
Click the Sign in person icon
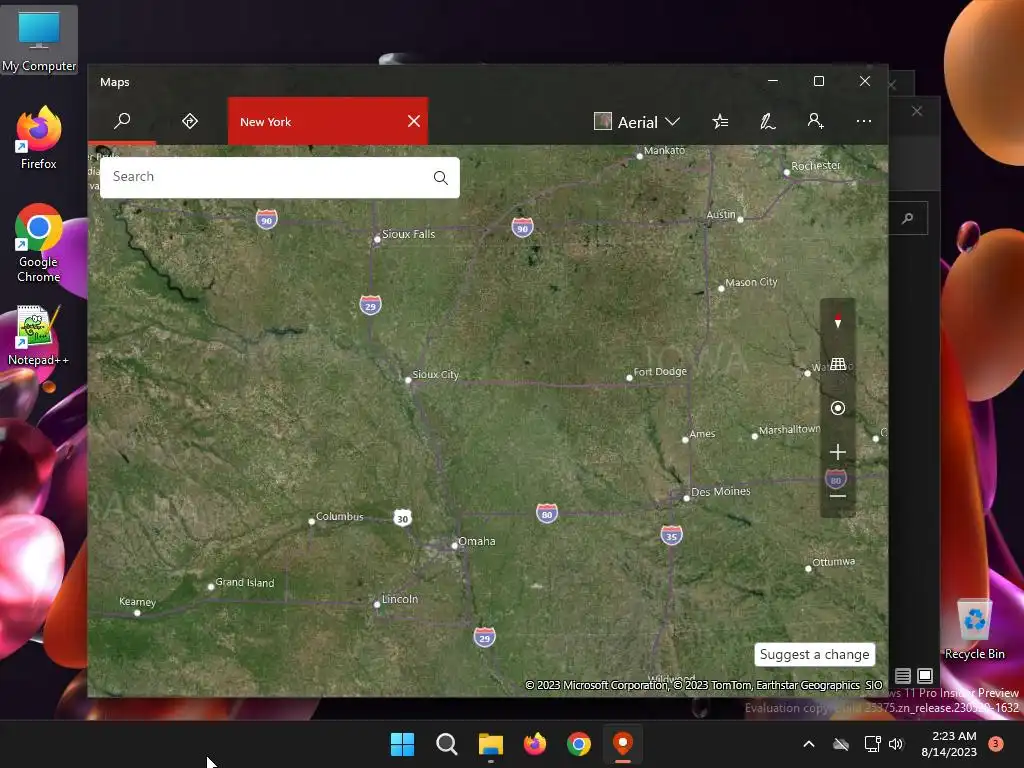(815, 121)
